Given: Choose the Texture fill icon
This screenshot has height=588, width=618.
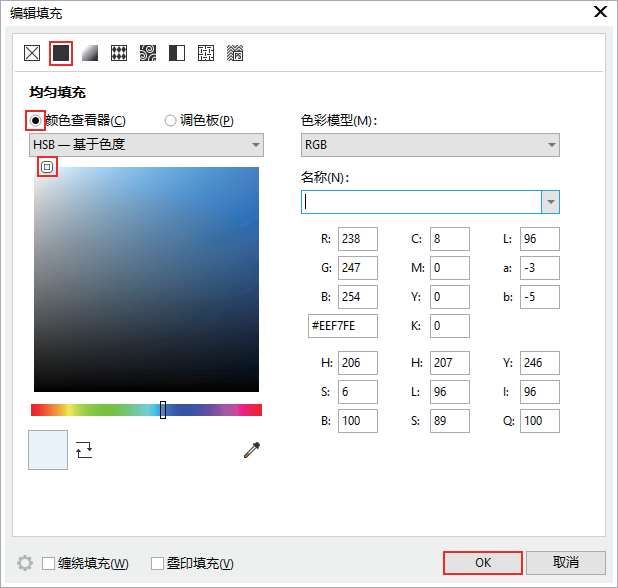Looking at the screenshot, I should pyautogui.click(x=206, y=53).
